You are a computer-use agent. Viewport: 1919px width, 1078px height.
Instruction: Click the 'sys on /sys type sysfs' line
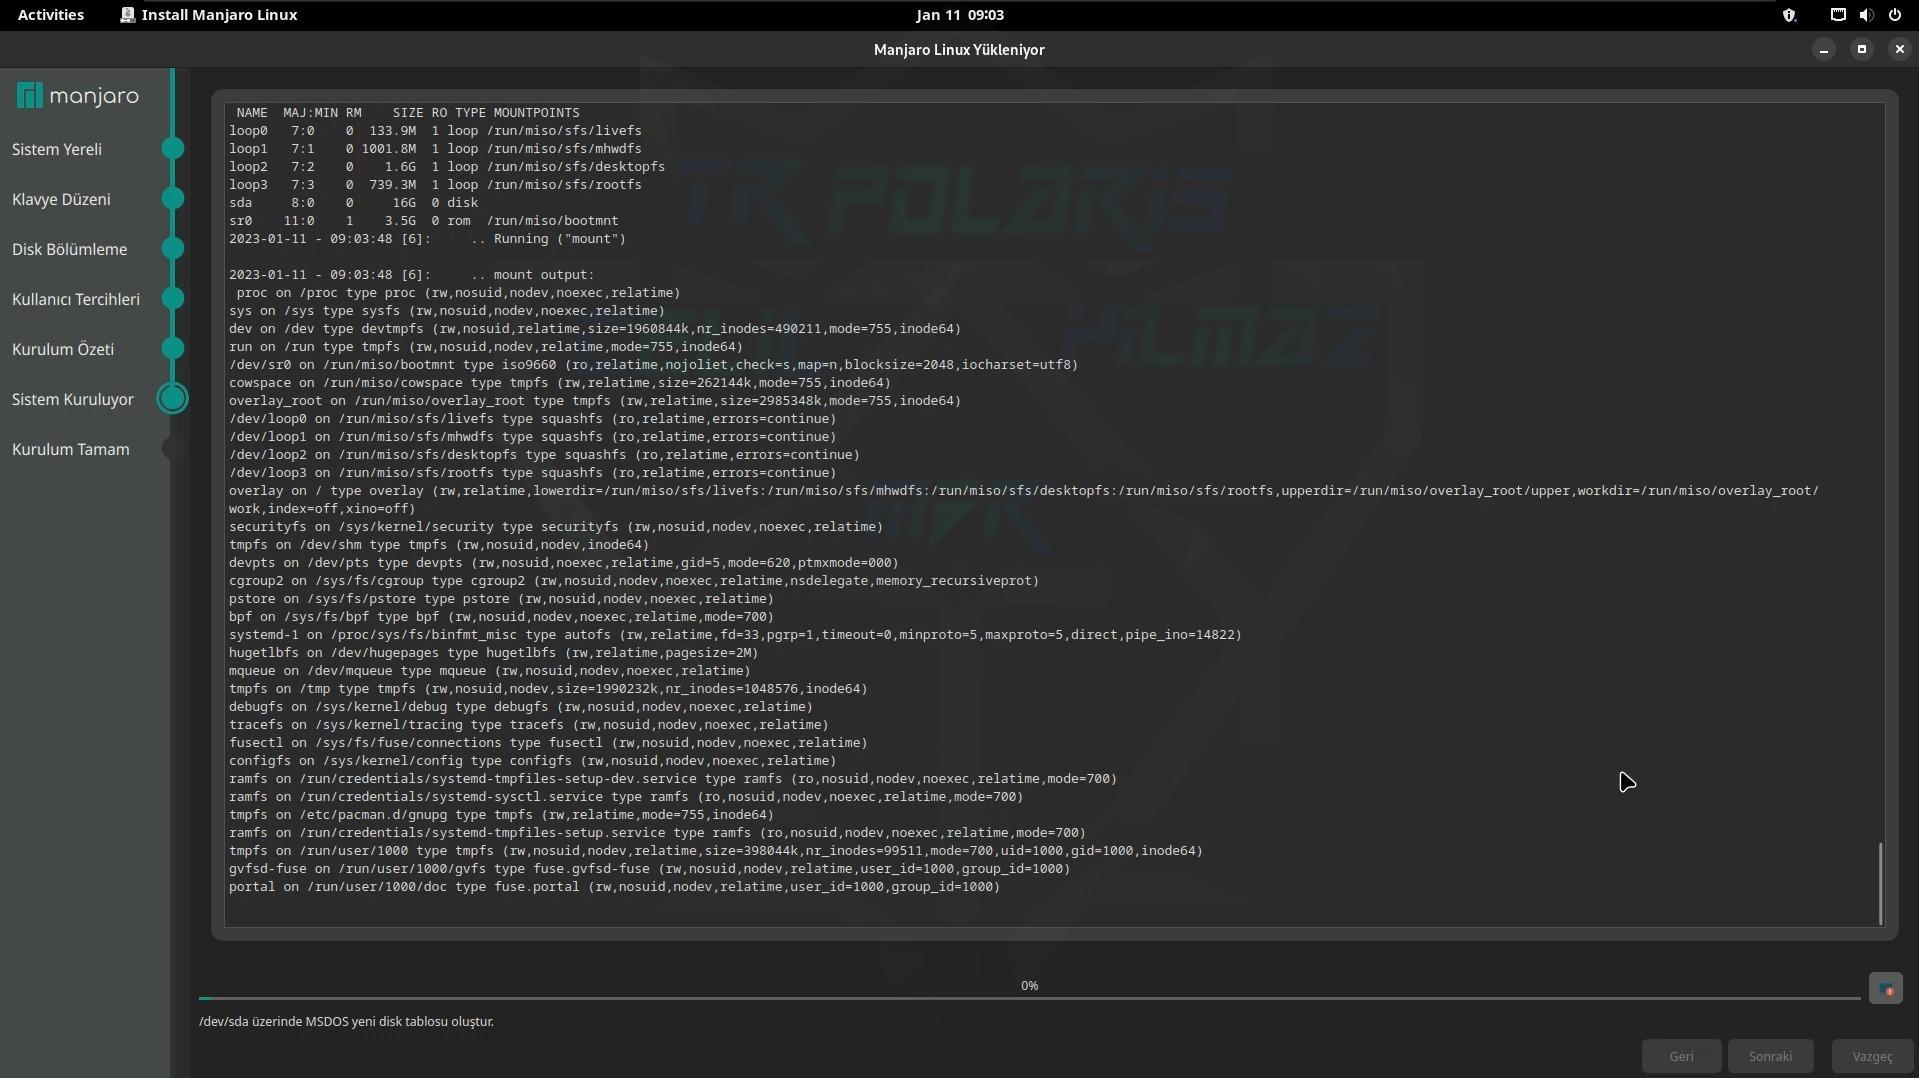pyautogui.click(x=447, y=311)
